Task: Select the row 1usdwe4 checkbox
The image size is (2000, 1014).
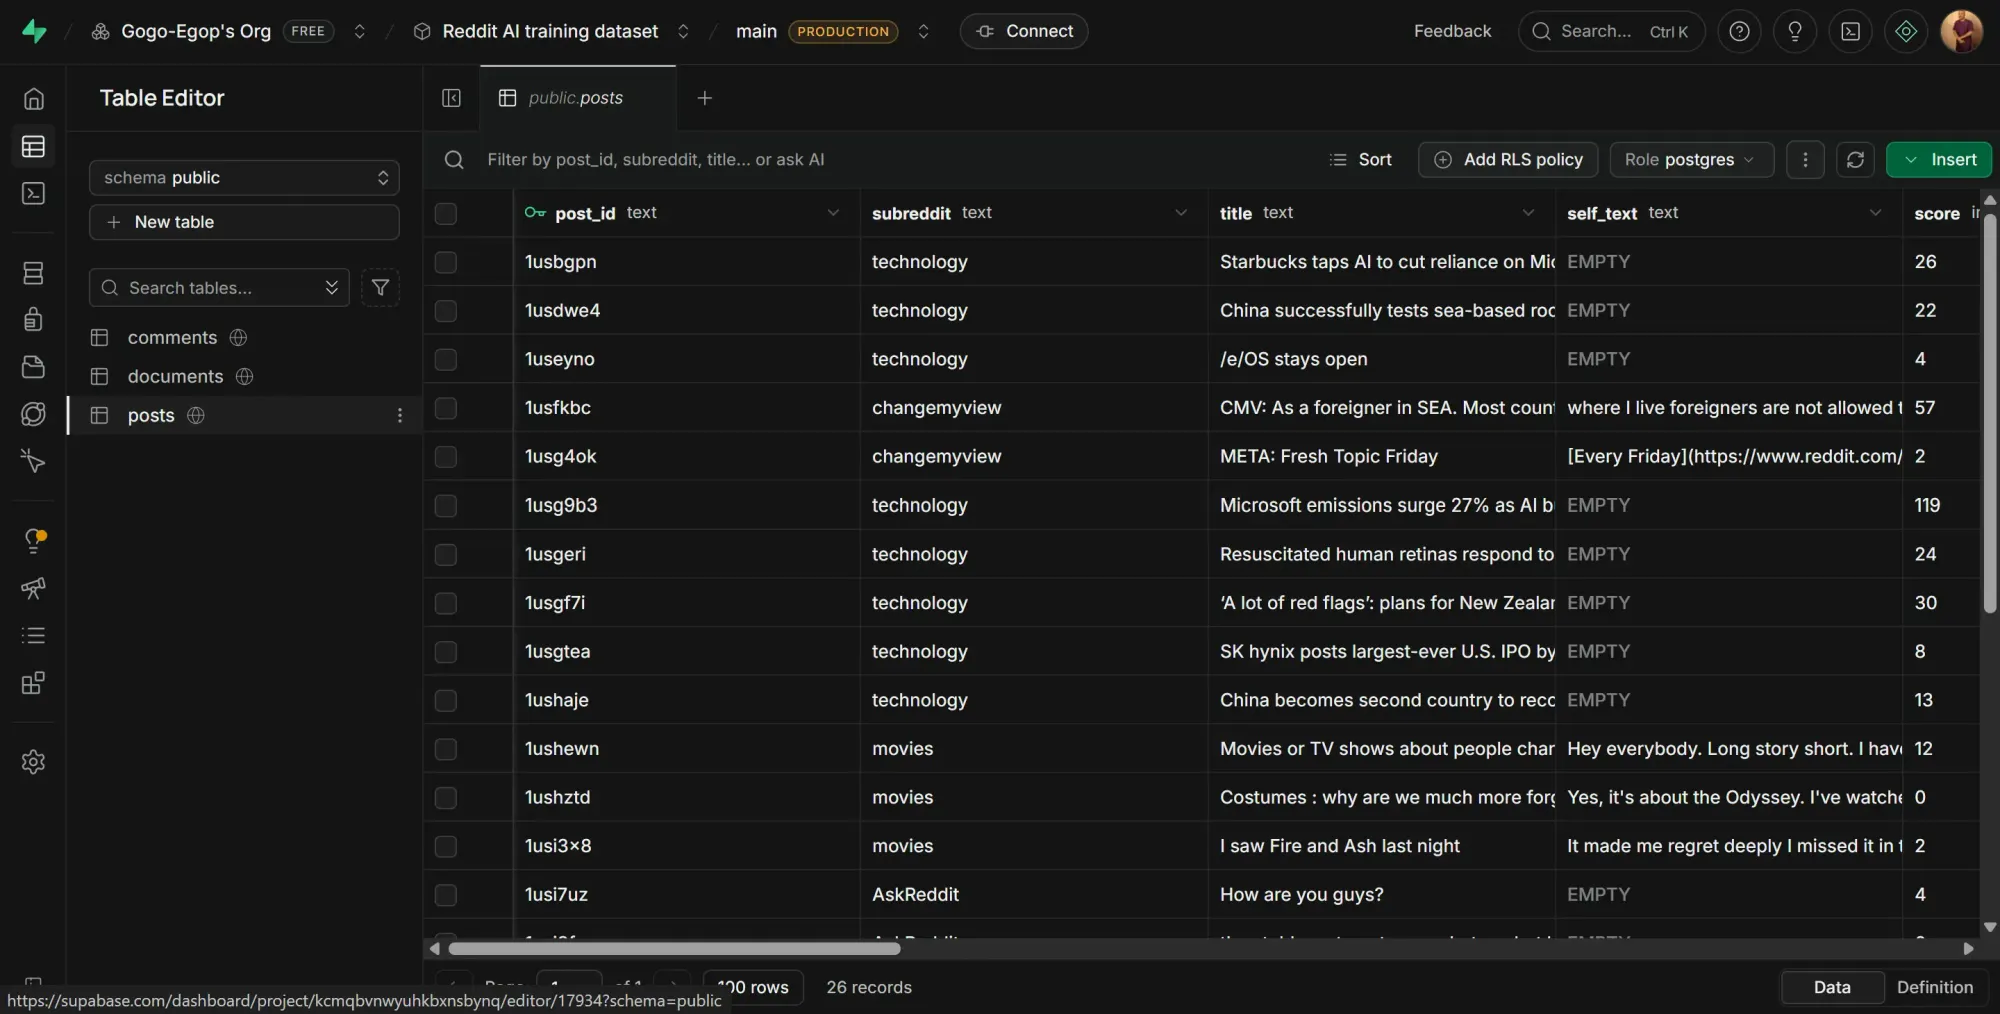Action: pyautogui.click(x=446, y=311)
